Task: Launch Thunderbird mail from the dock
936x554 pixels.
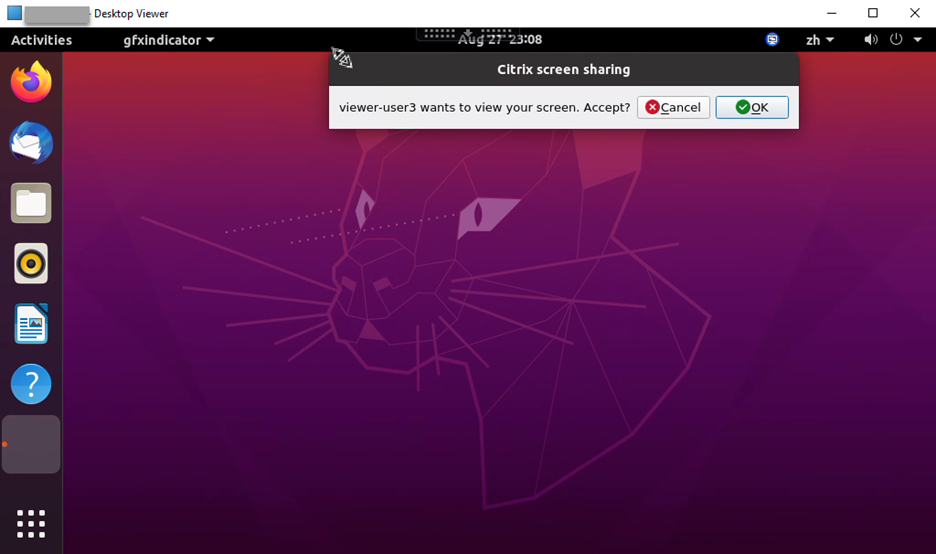Action: [x=31, y=143]
